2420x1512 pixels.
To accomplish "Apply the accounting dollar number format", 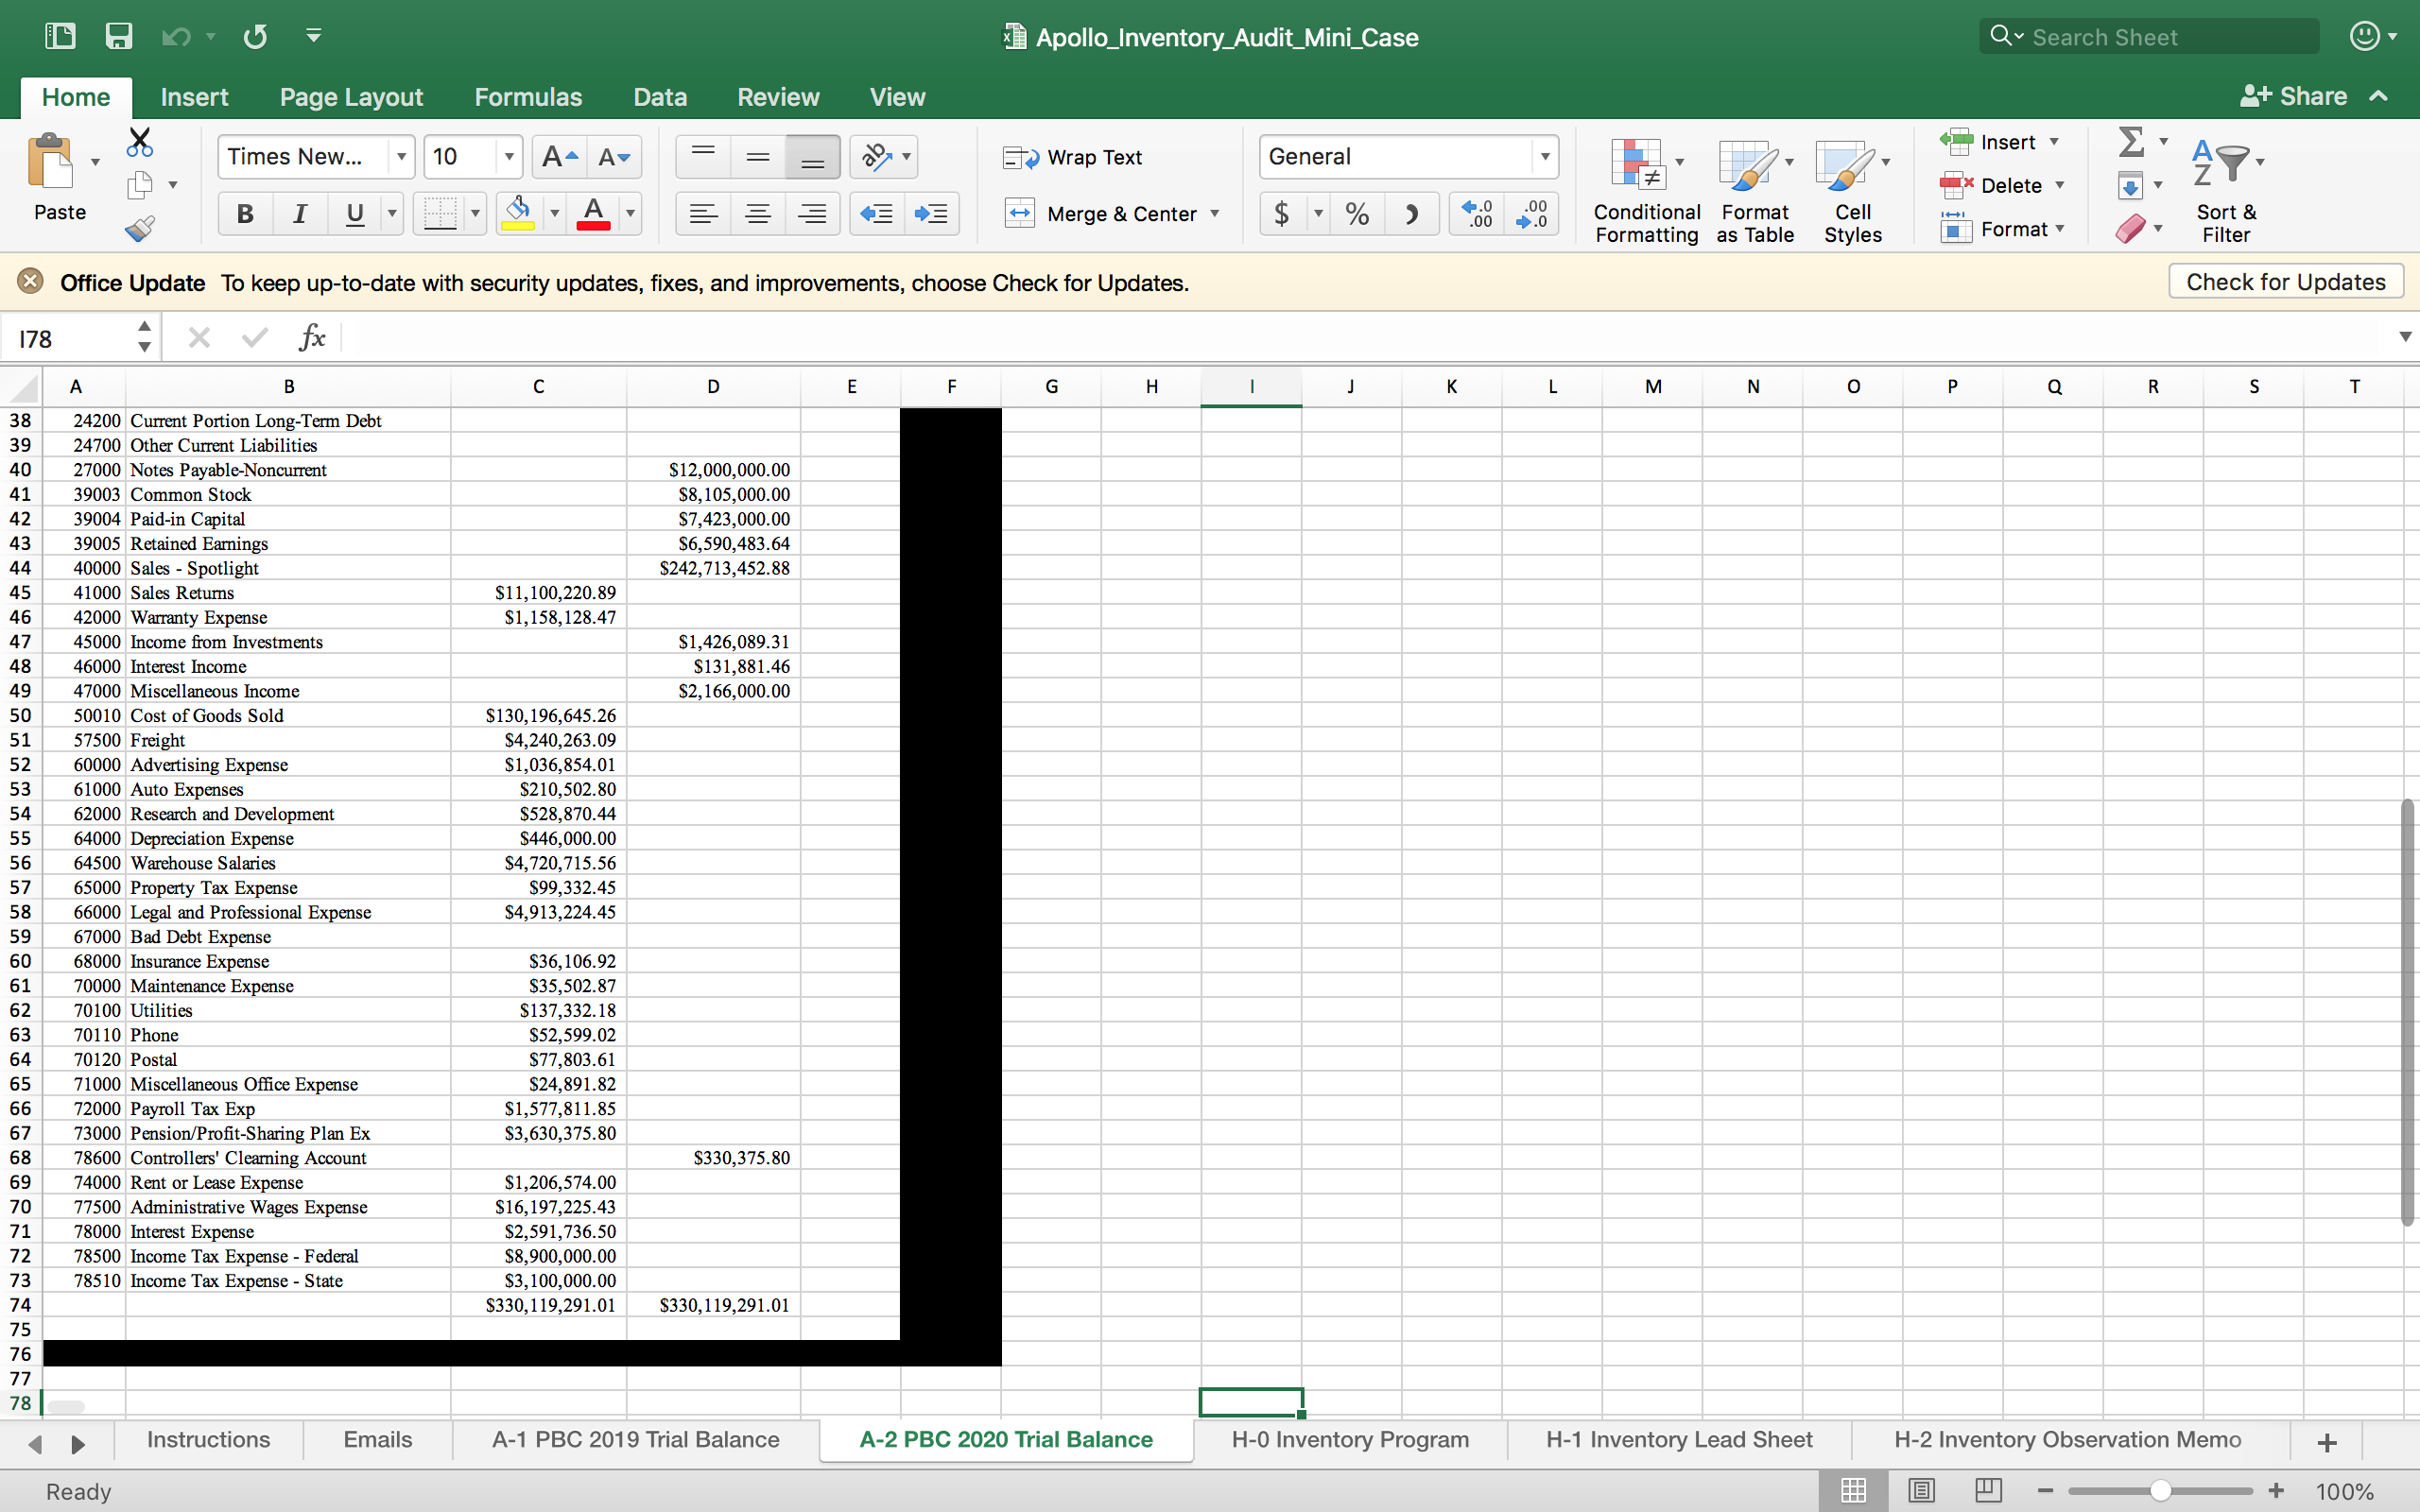I will [x=1282, y=214].
